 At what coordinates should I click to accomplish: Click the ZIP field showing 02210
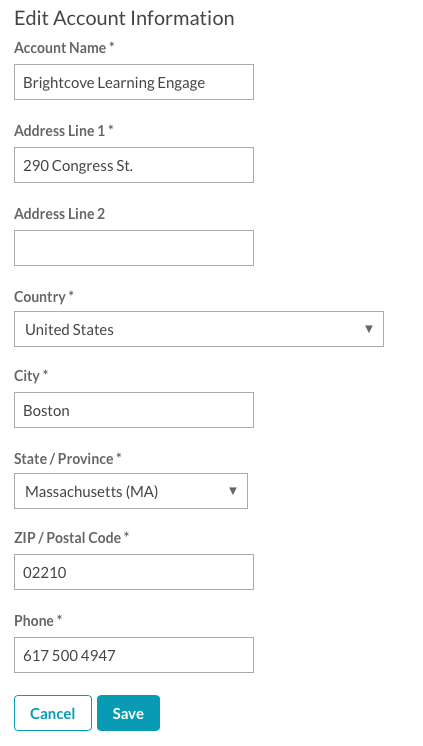click(x=134, y=571)
